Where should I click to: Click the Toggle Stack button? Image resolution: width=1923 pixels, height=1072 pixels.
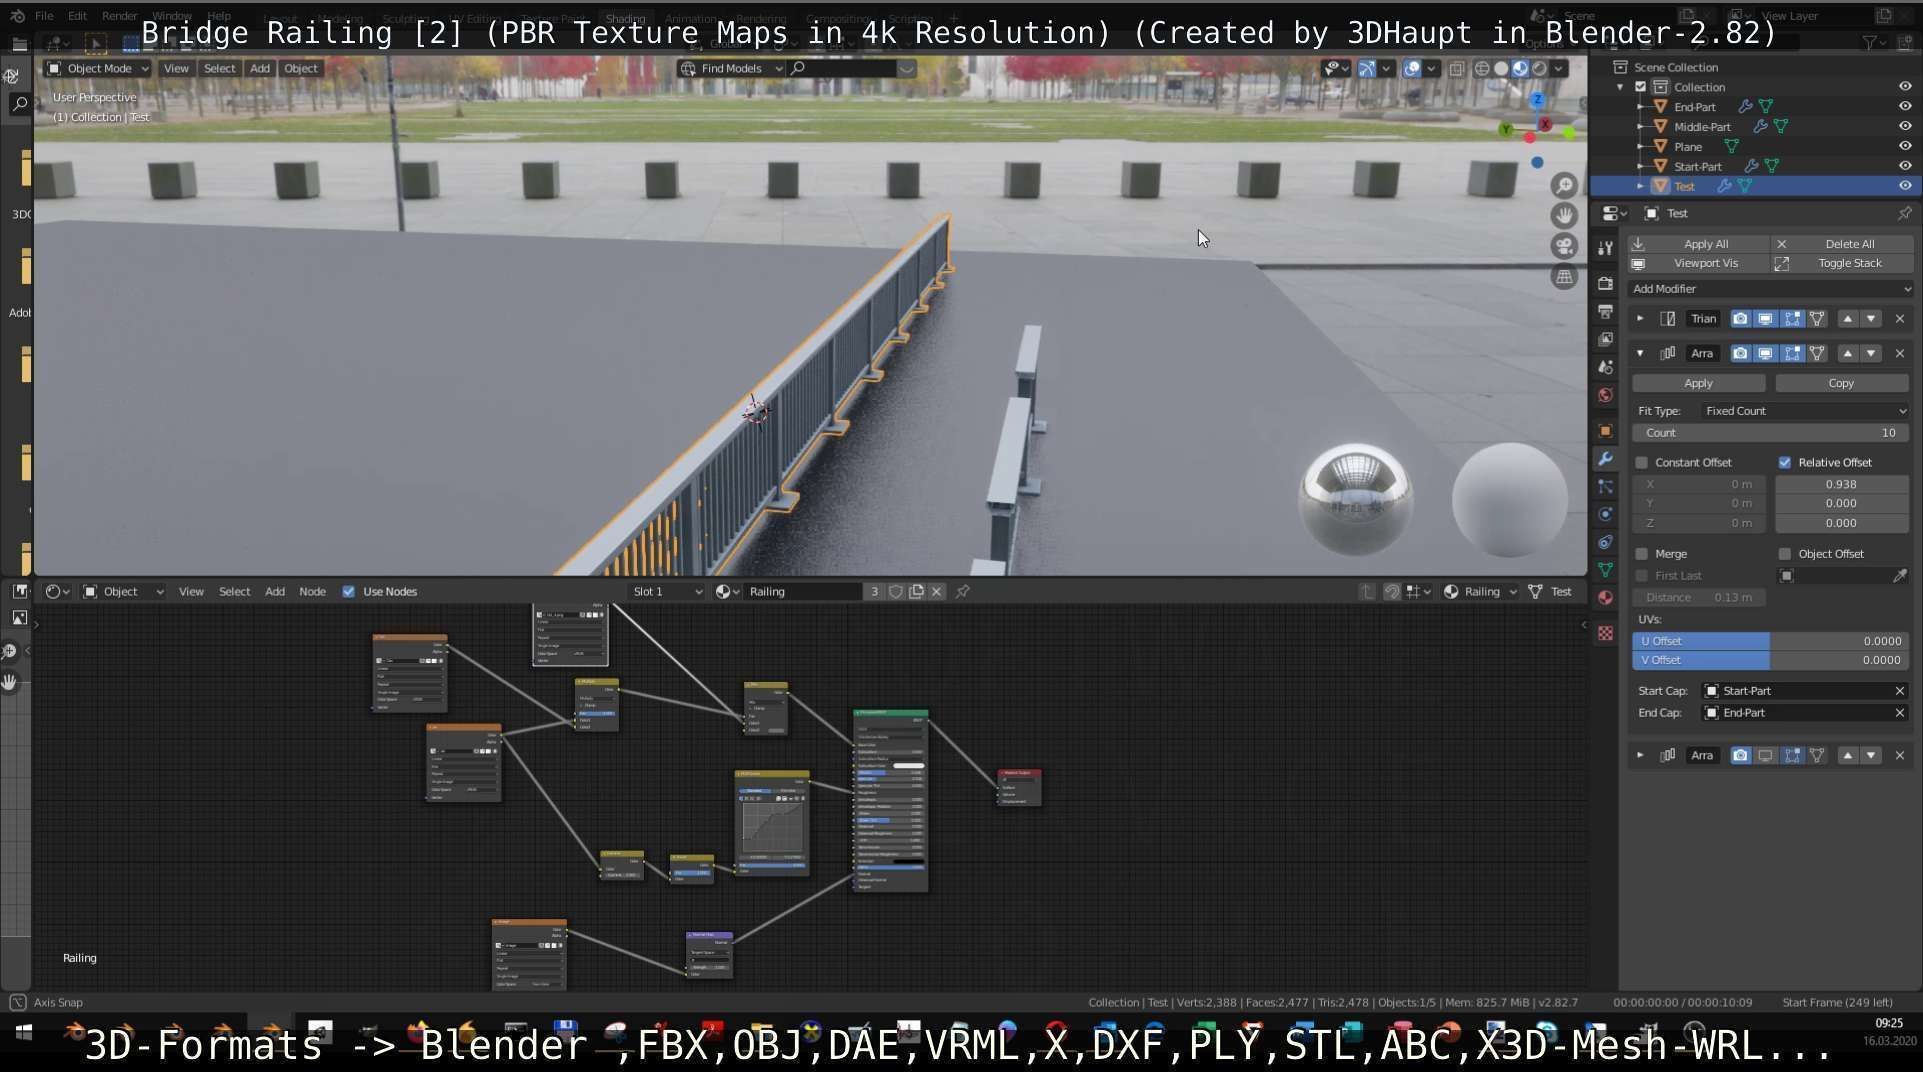pyautogui.click(x=1843, y=264)
